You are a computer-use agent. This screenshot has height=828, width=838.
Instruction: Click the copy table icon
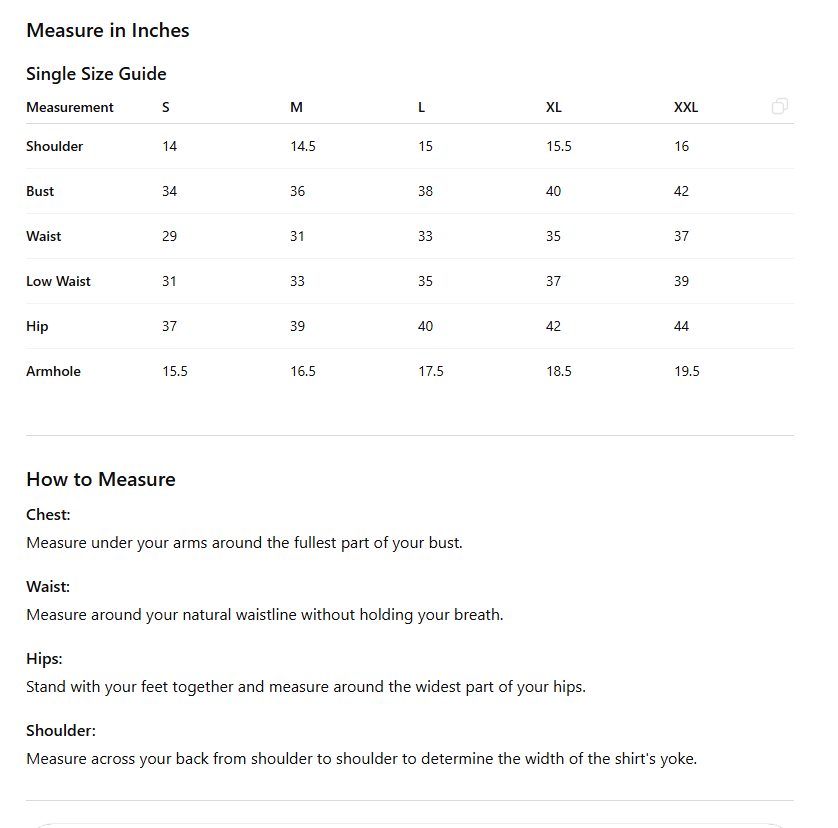780,106
